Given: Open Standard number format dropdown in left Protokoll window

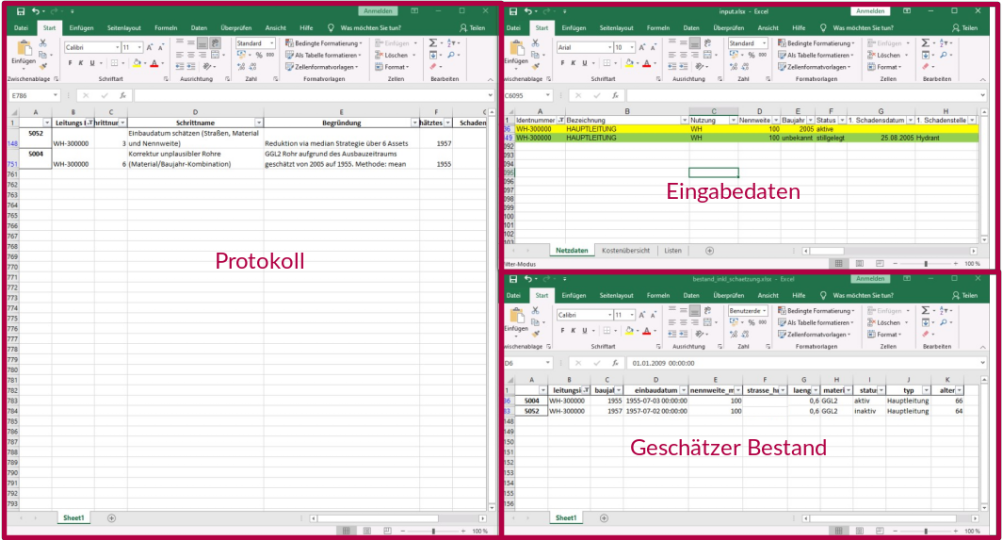Looking at the screenshot, I should pos(272,43).
